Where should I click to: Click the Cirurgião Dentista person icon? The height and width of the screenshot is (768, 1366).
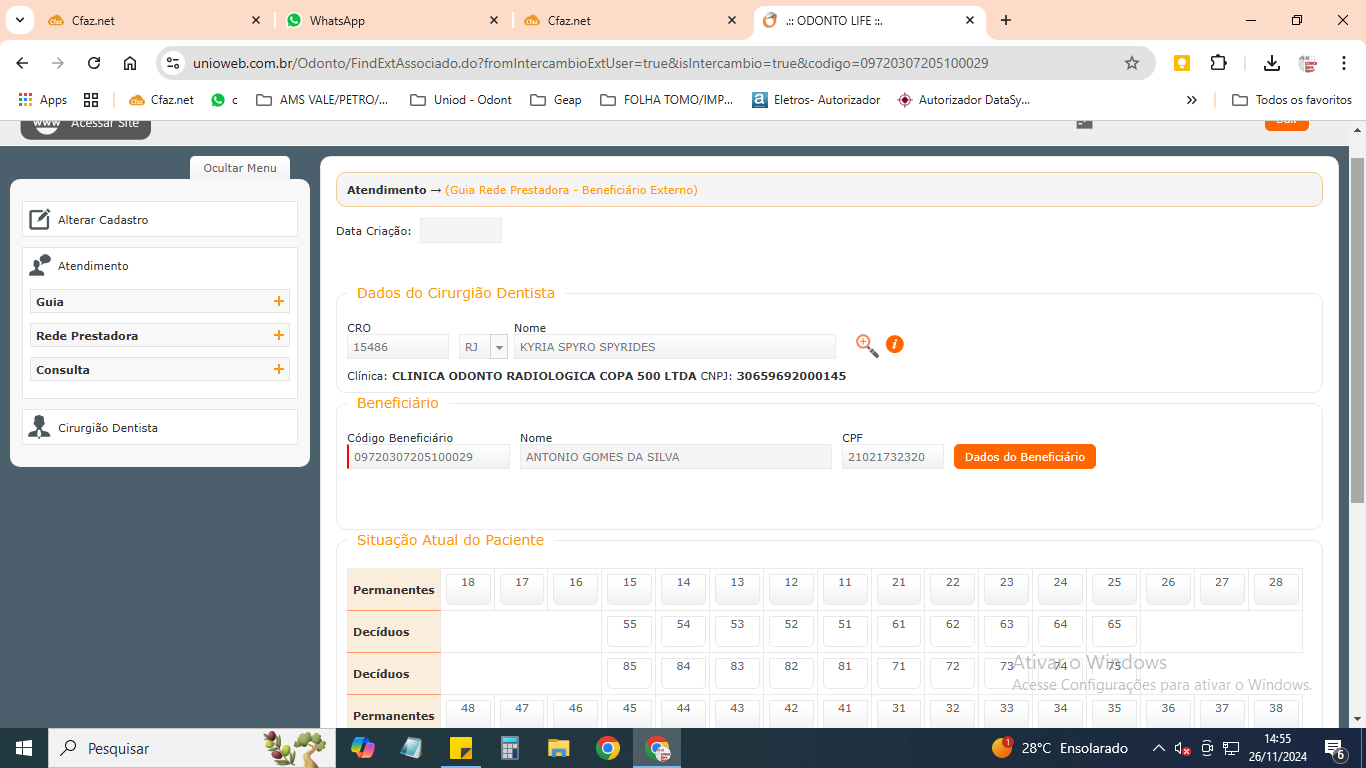[x=39, y=428]
